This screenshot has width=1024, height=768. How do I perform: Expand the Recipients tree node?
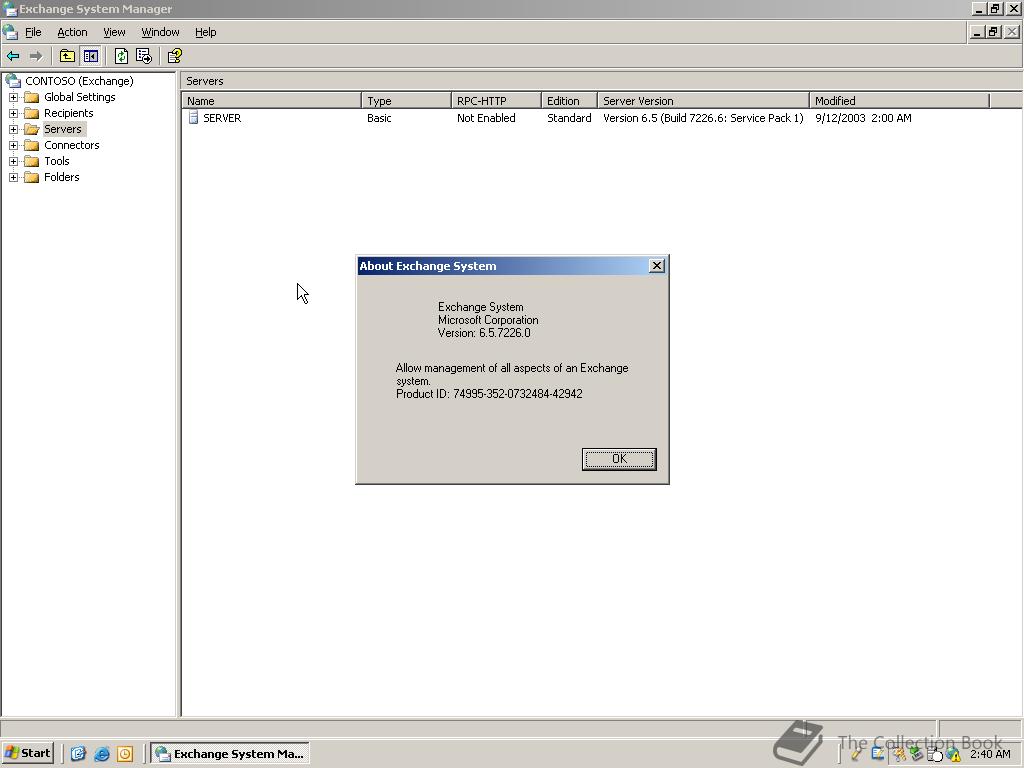[x=13, y=113]
